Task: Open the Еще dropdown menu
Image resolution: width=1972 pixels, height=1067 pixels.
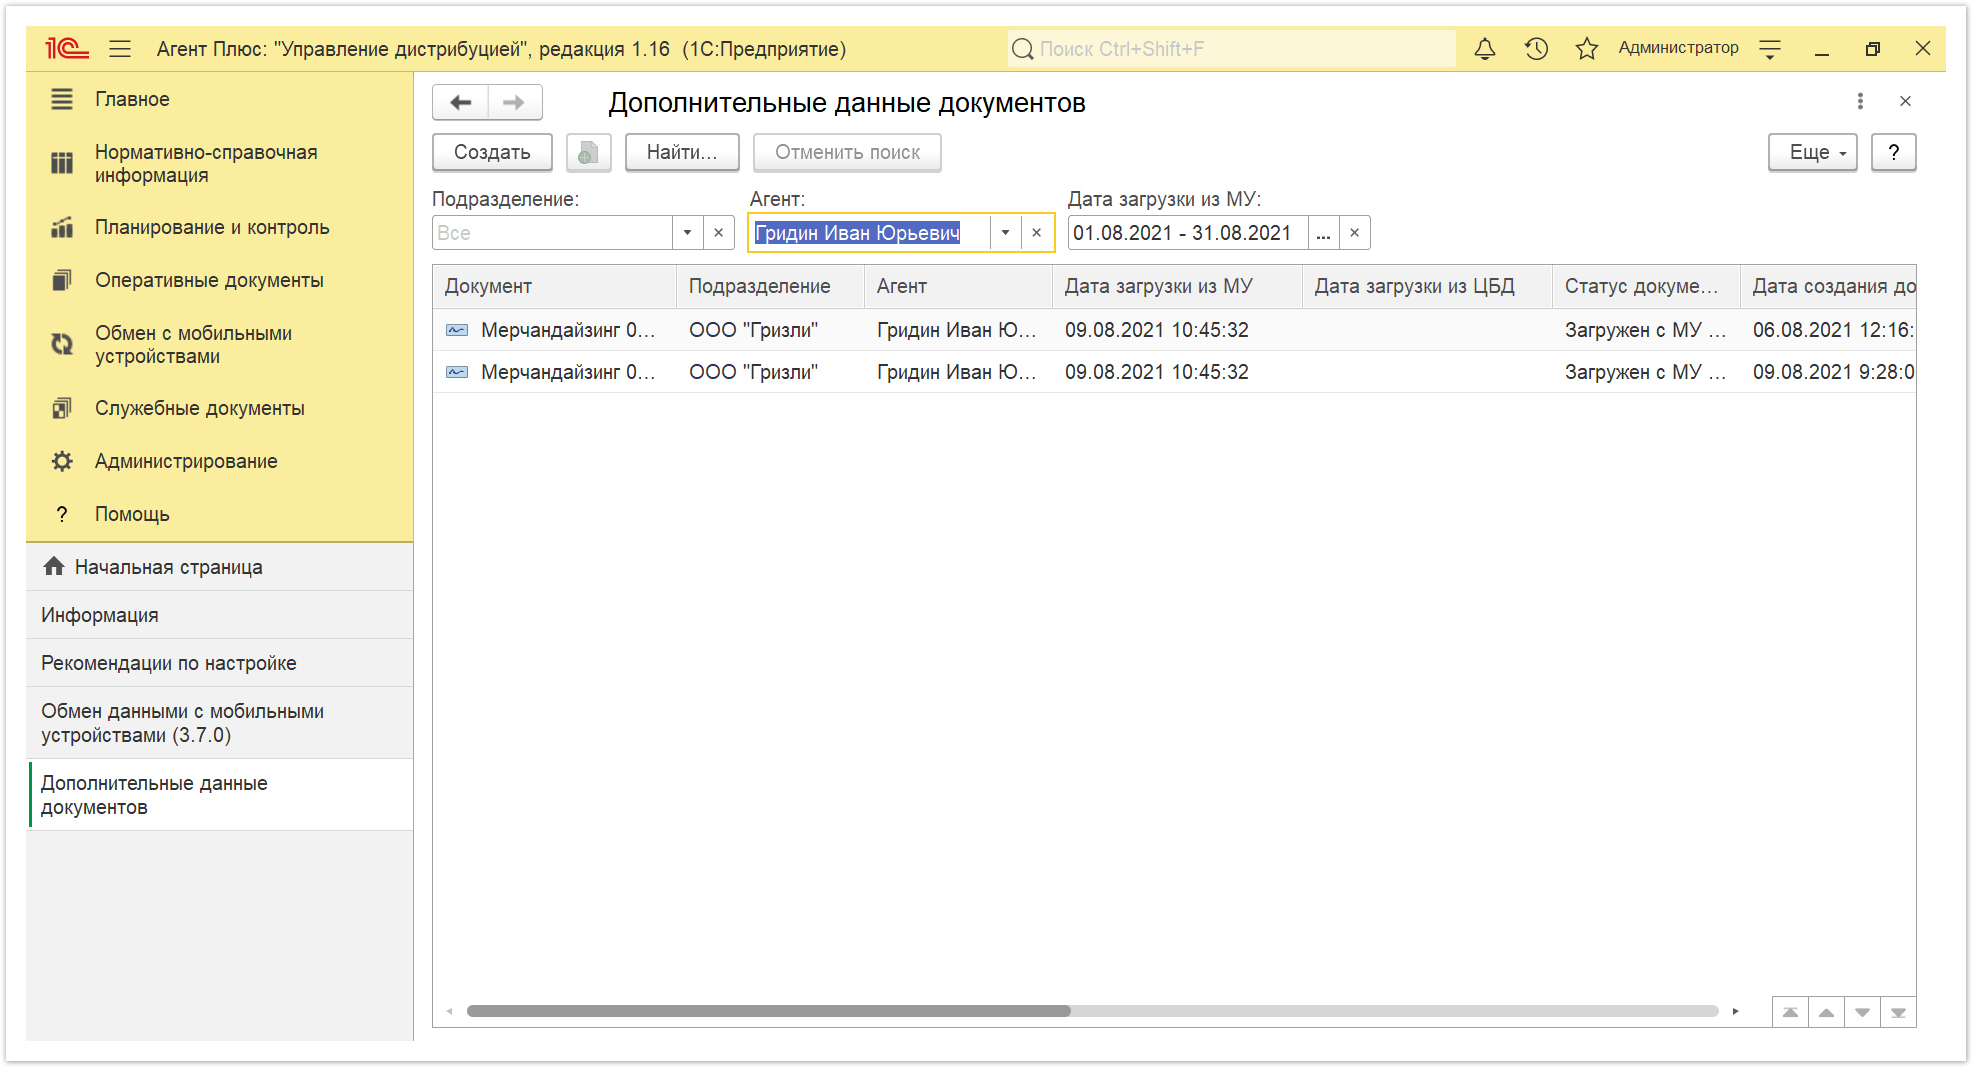Action: pos(1813,152)
